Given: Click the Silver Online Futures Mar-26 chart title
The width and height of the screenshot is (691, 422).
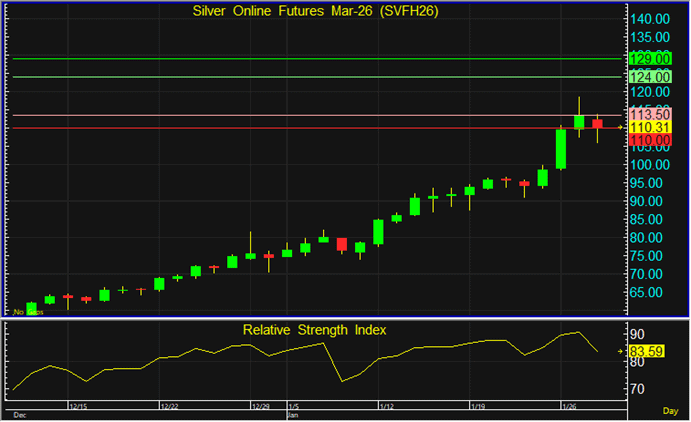Looking at the screenshot, I should (x=312, y=10).
